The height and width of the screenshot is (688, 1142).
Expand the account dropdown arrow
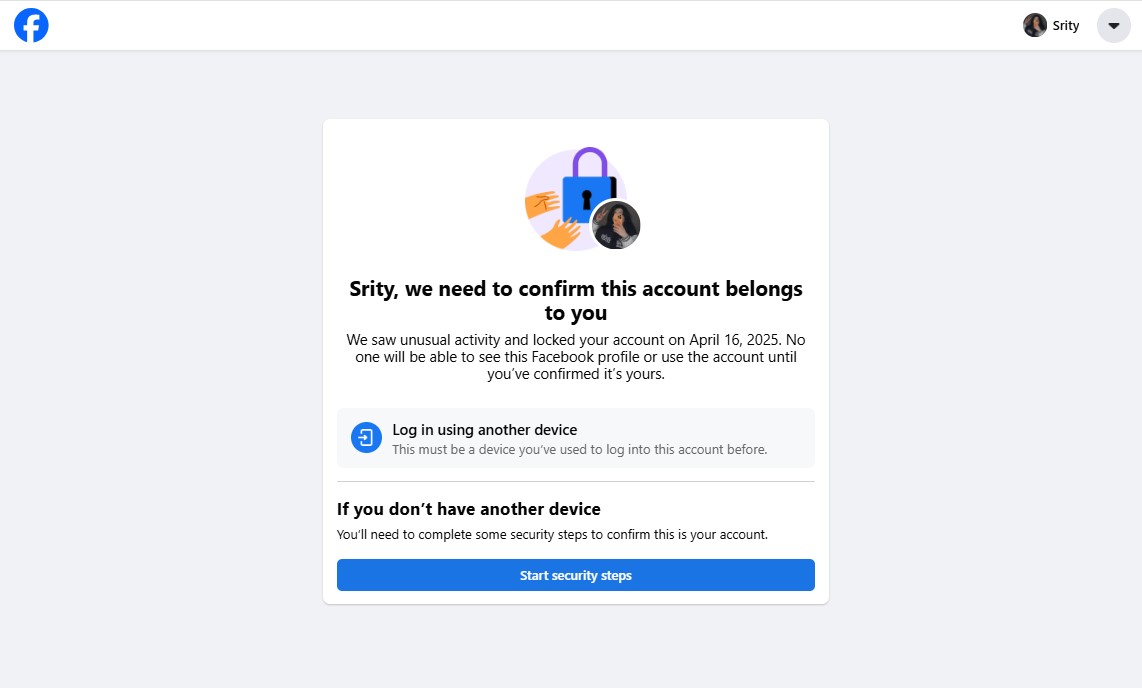1114,26
